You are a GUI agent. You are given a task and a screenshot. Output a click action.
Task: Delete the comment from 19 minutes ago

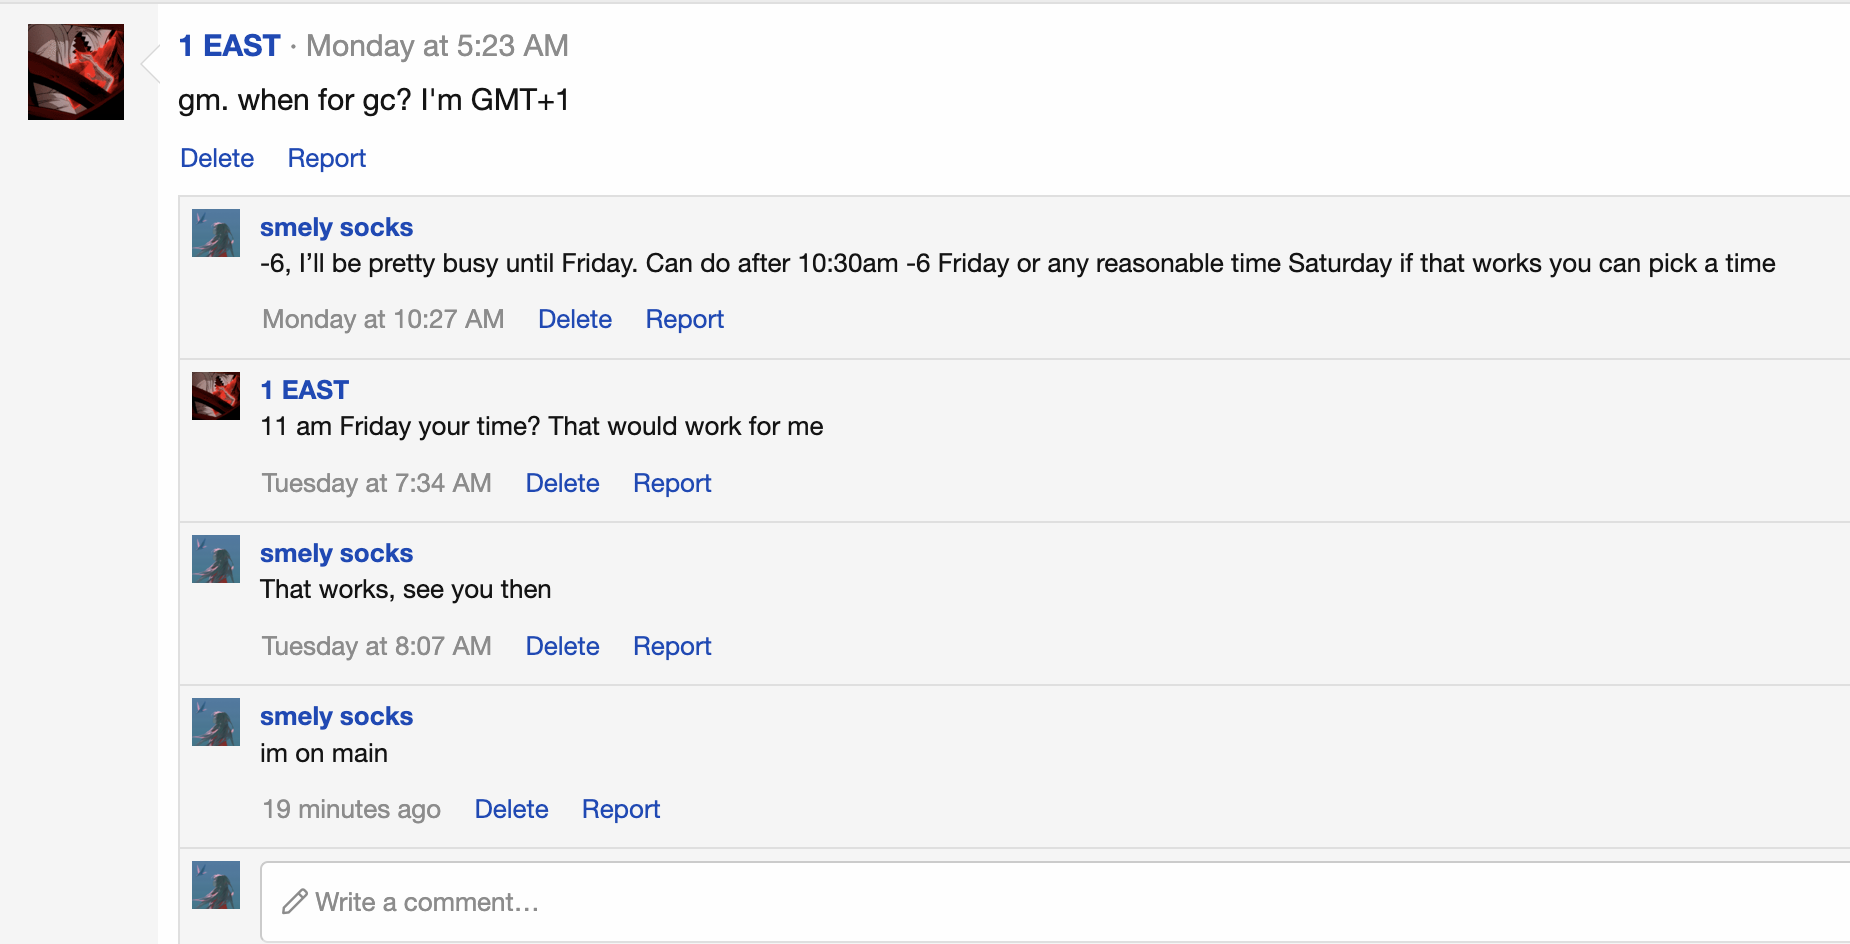click(512, 809)
